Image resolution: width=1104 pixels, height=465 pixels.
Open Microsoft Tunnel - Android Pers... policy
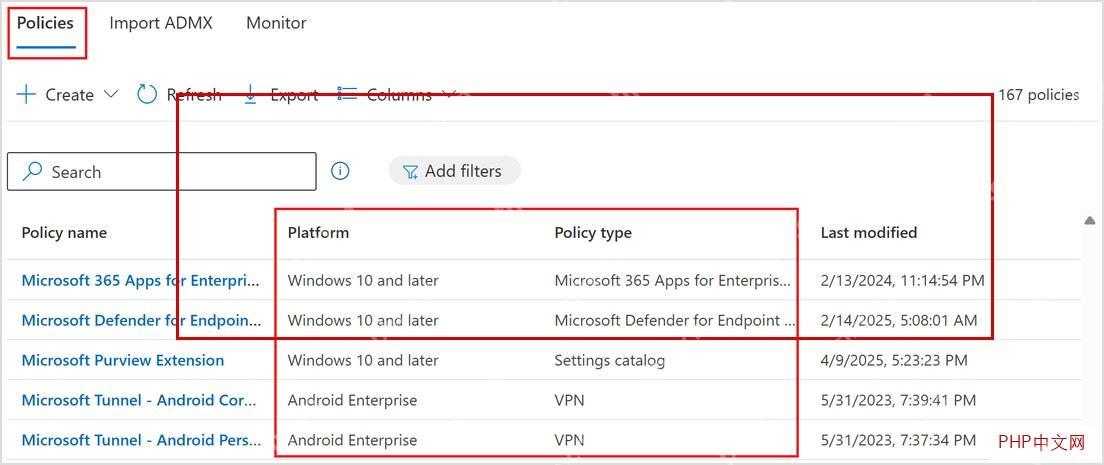(142, 440)
